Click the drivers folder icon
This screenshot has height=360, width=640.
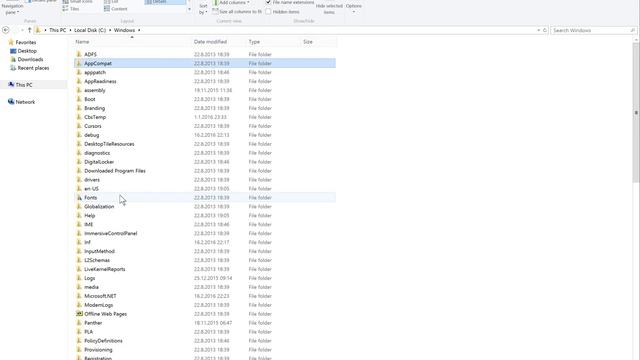tap(79, 179)
